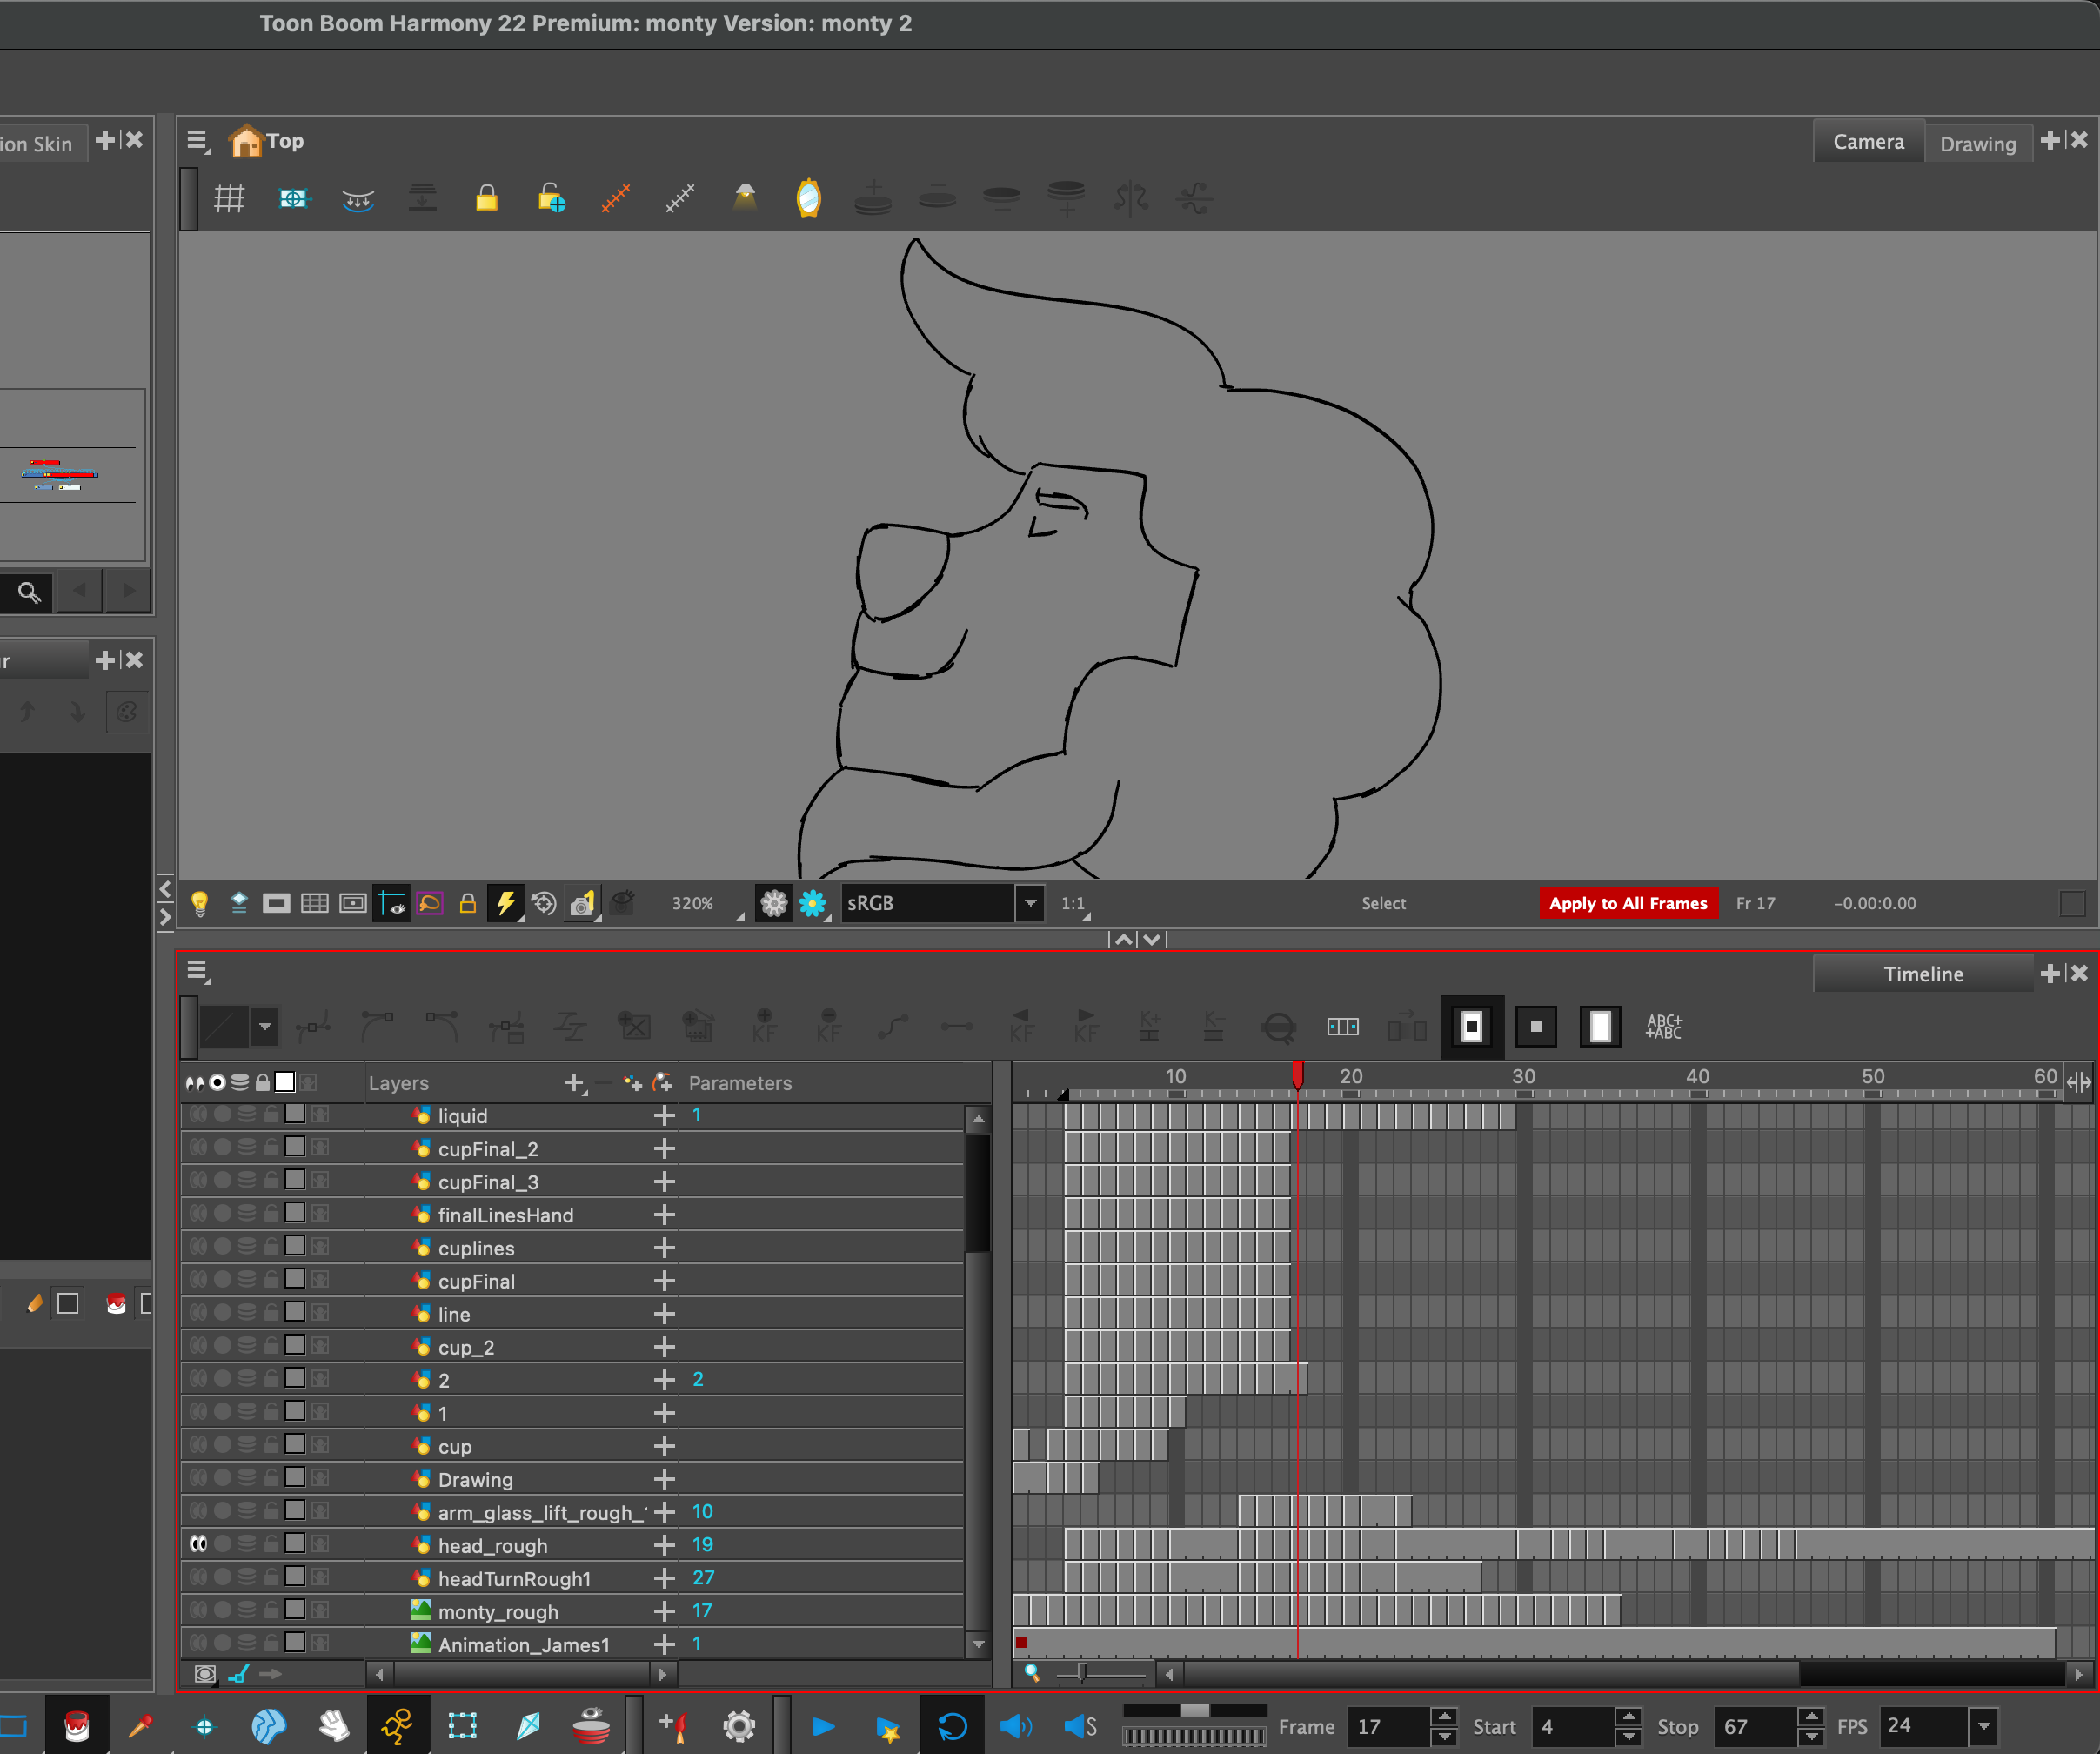Screen dimensions: 2100x1754
Task: Select the Camera tab
Action: [1867, 142]
